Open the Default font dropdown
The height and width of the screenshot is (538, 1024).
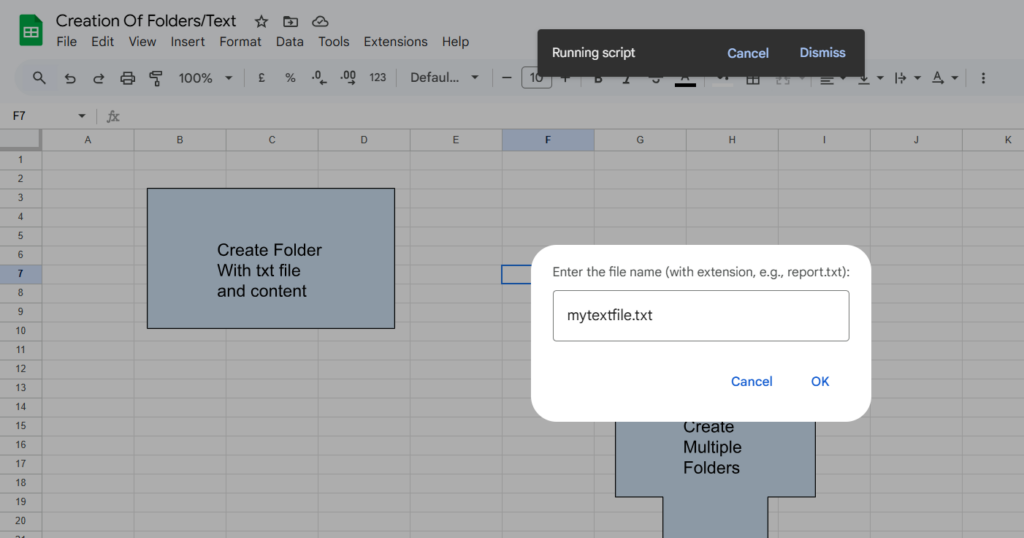(x=444, y=78)
